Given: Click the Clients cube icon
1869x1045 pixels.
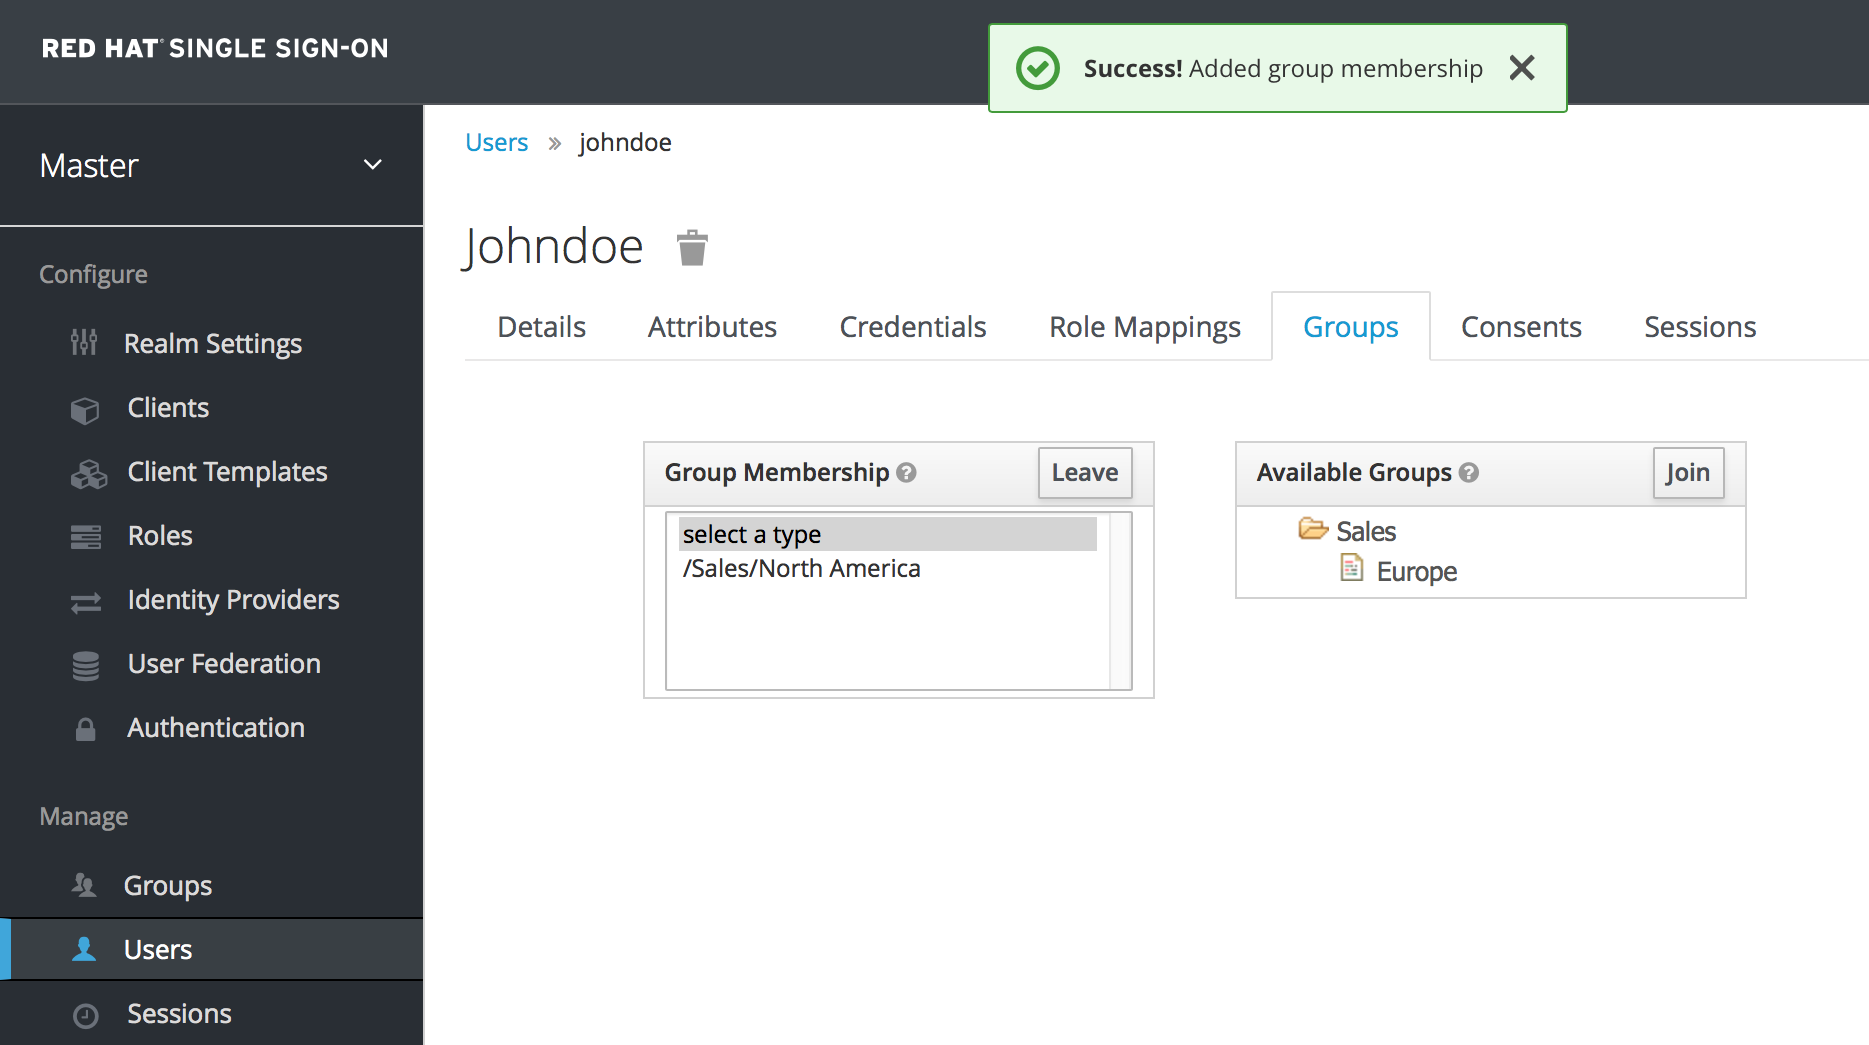Looking at the screenshot, I should coord(85,409).
